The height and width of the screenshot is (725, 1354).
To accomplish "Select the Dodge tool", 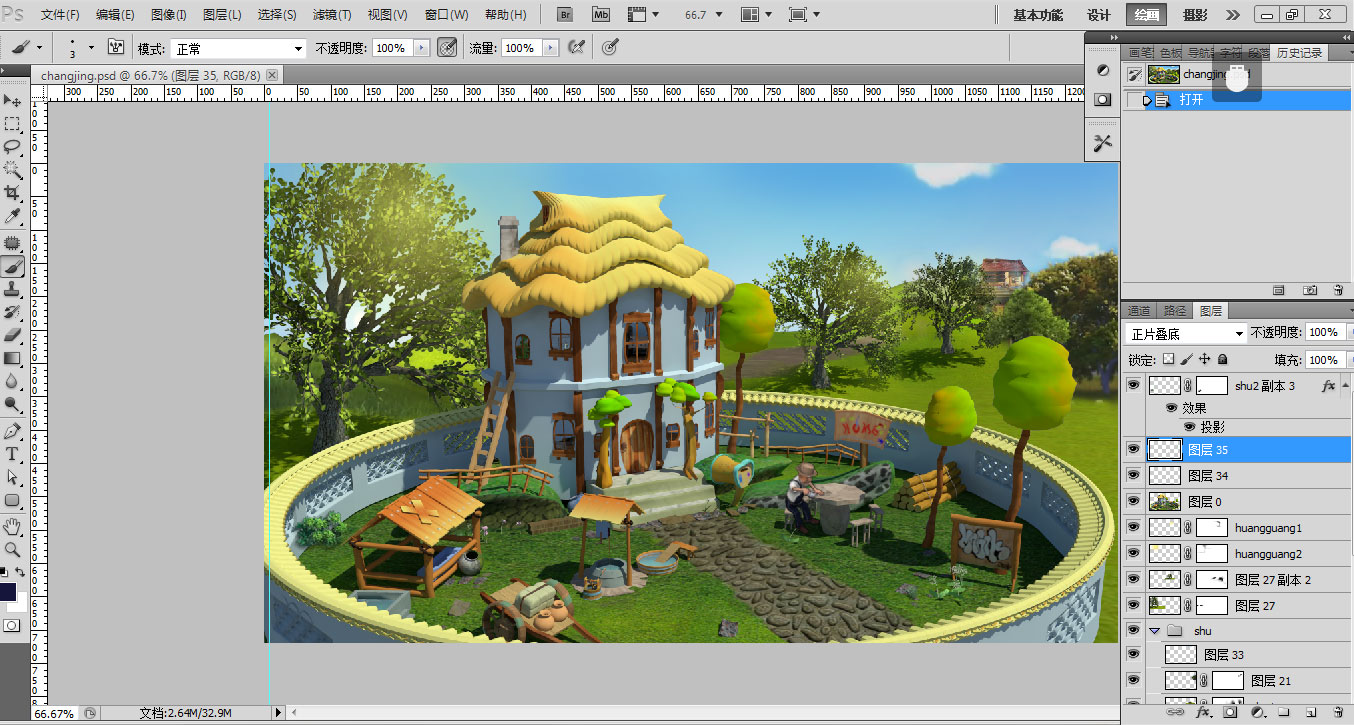I will [12, 404].
